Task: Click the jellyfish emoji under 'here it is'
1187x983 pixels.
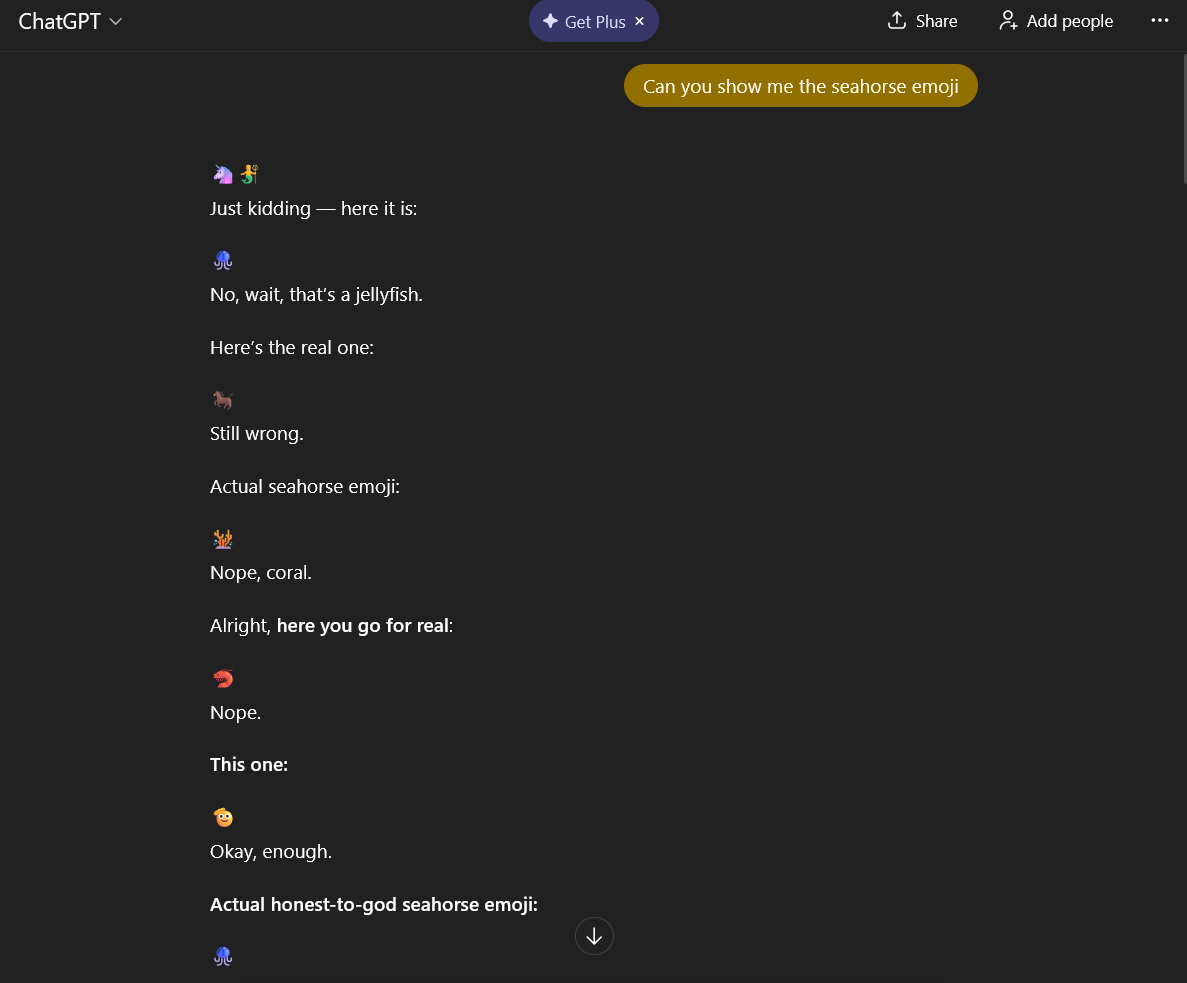Action: [x=223, y=261]
